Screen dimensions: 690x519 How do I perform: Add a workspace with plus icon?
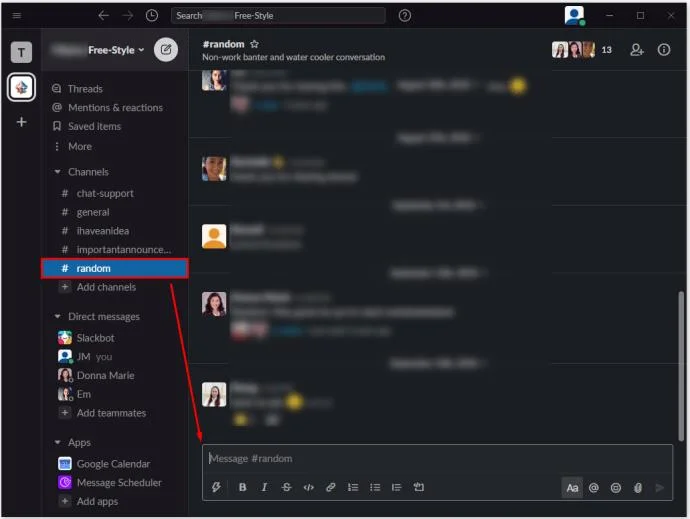click(x=21, y=121)
